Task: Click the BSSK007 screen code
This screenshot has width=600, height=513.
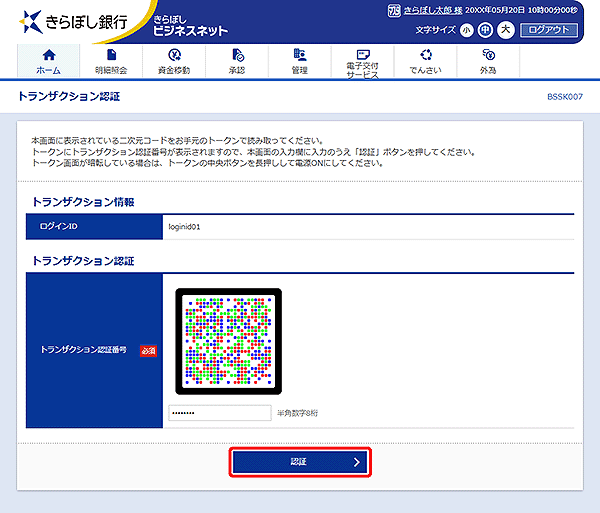Action: click(565, 97)
